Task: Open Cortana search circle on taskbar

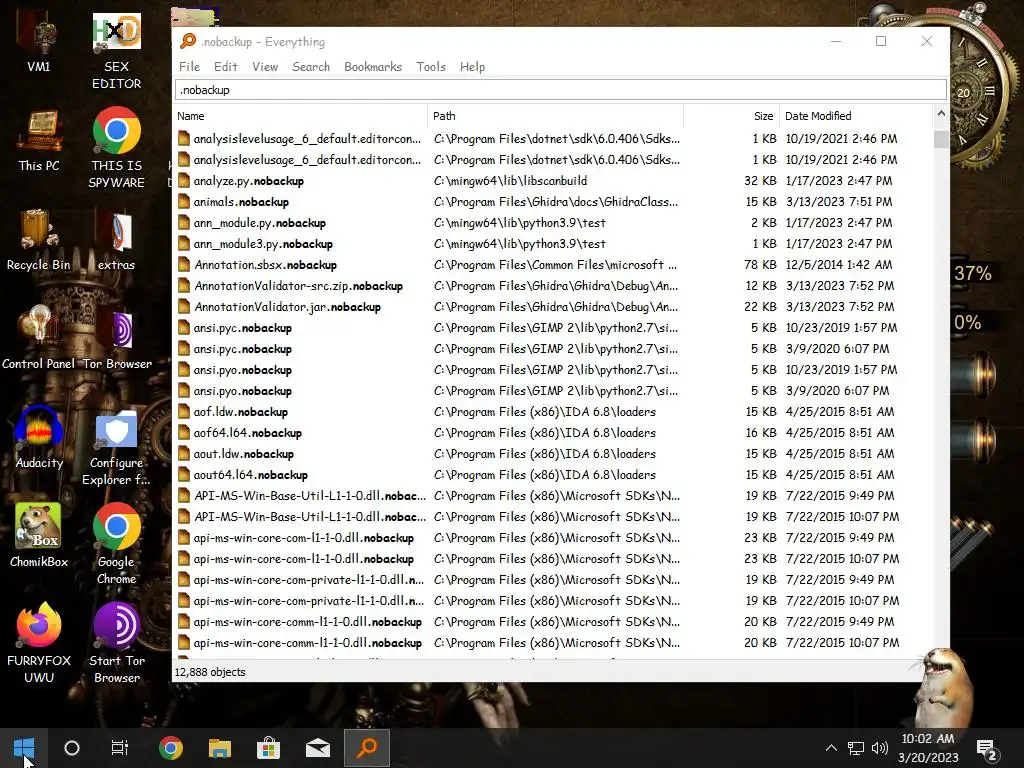Action: coord(72,748)
